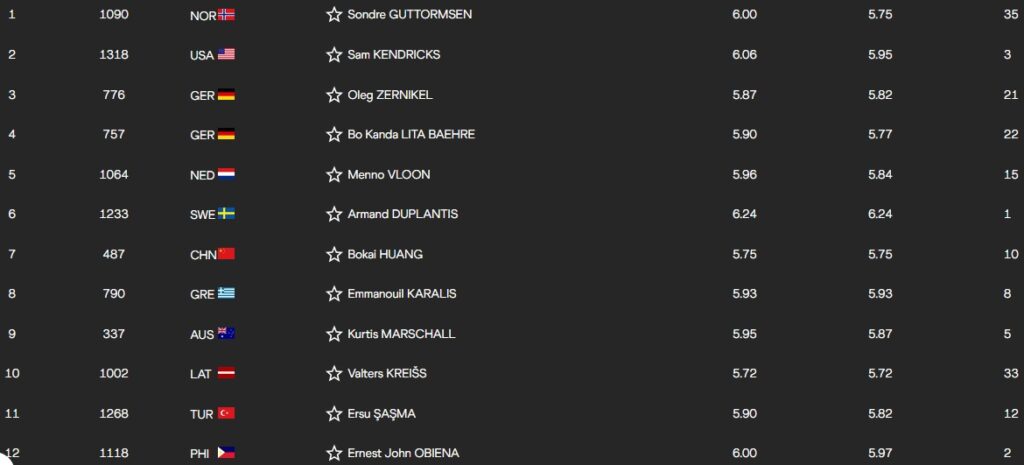Toggle the star next to Oleg ZERNIKEL

(x=334, y=95)
